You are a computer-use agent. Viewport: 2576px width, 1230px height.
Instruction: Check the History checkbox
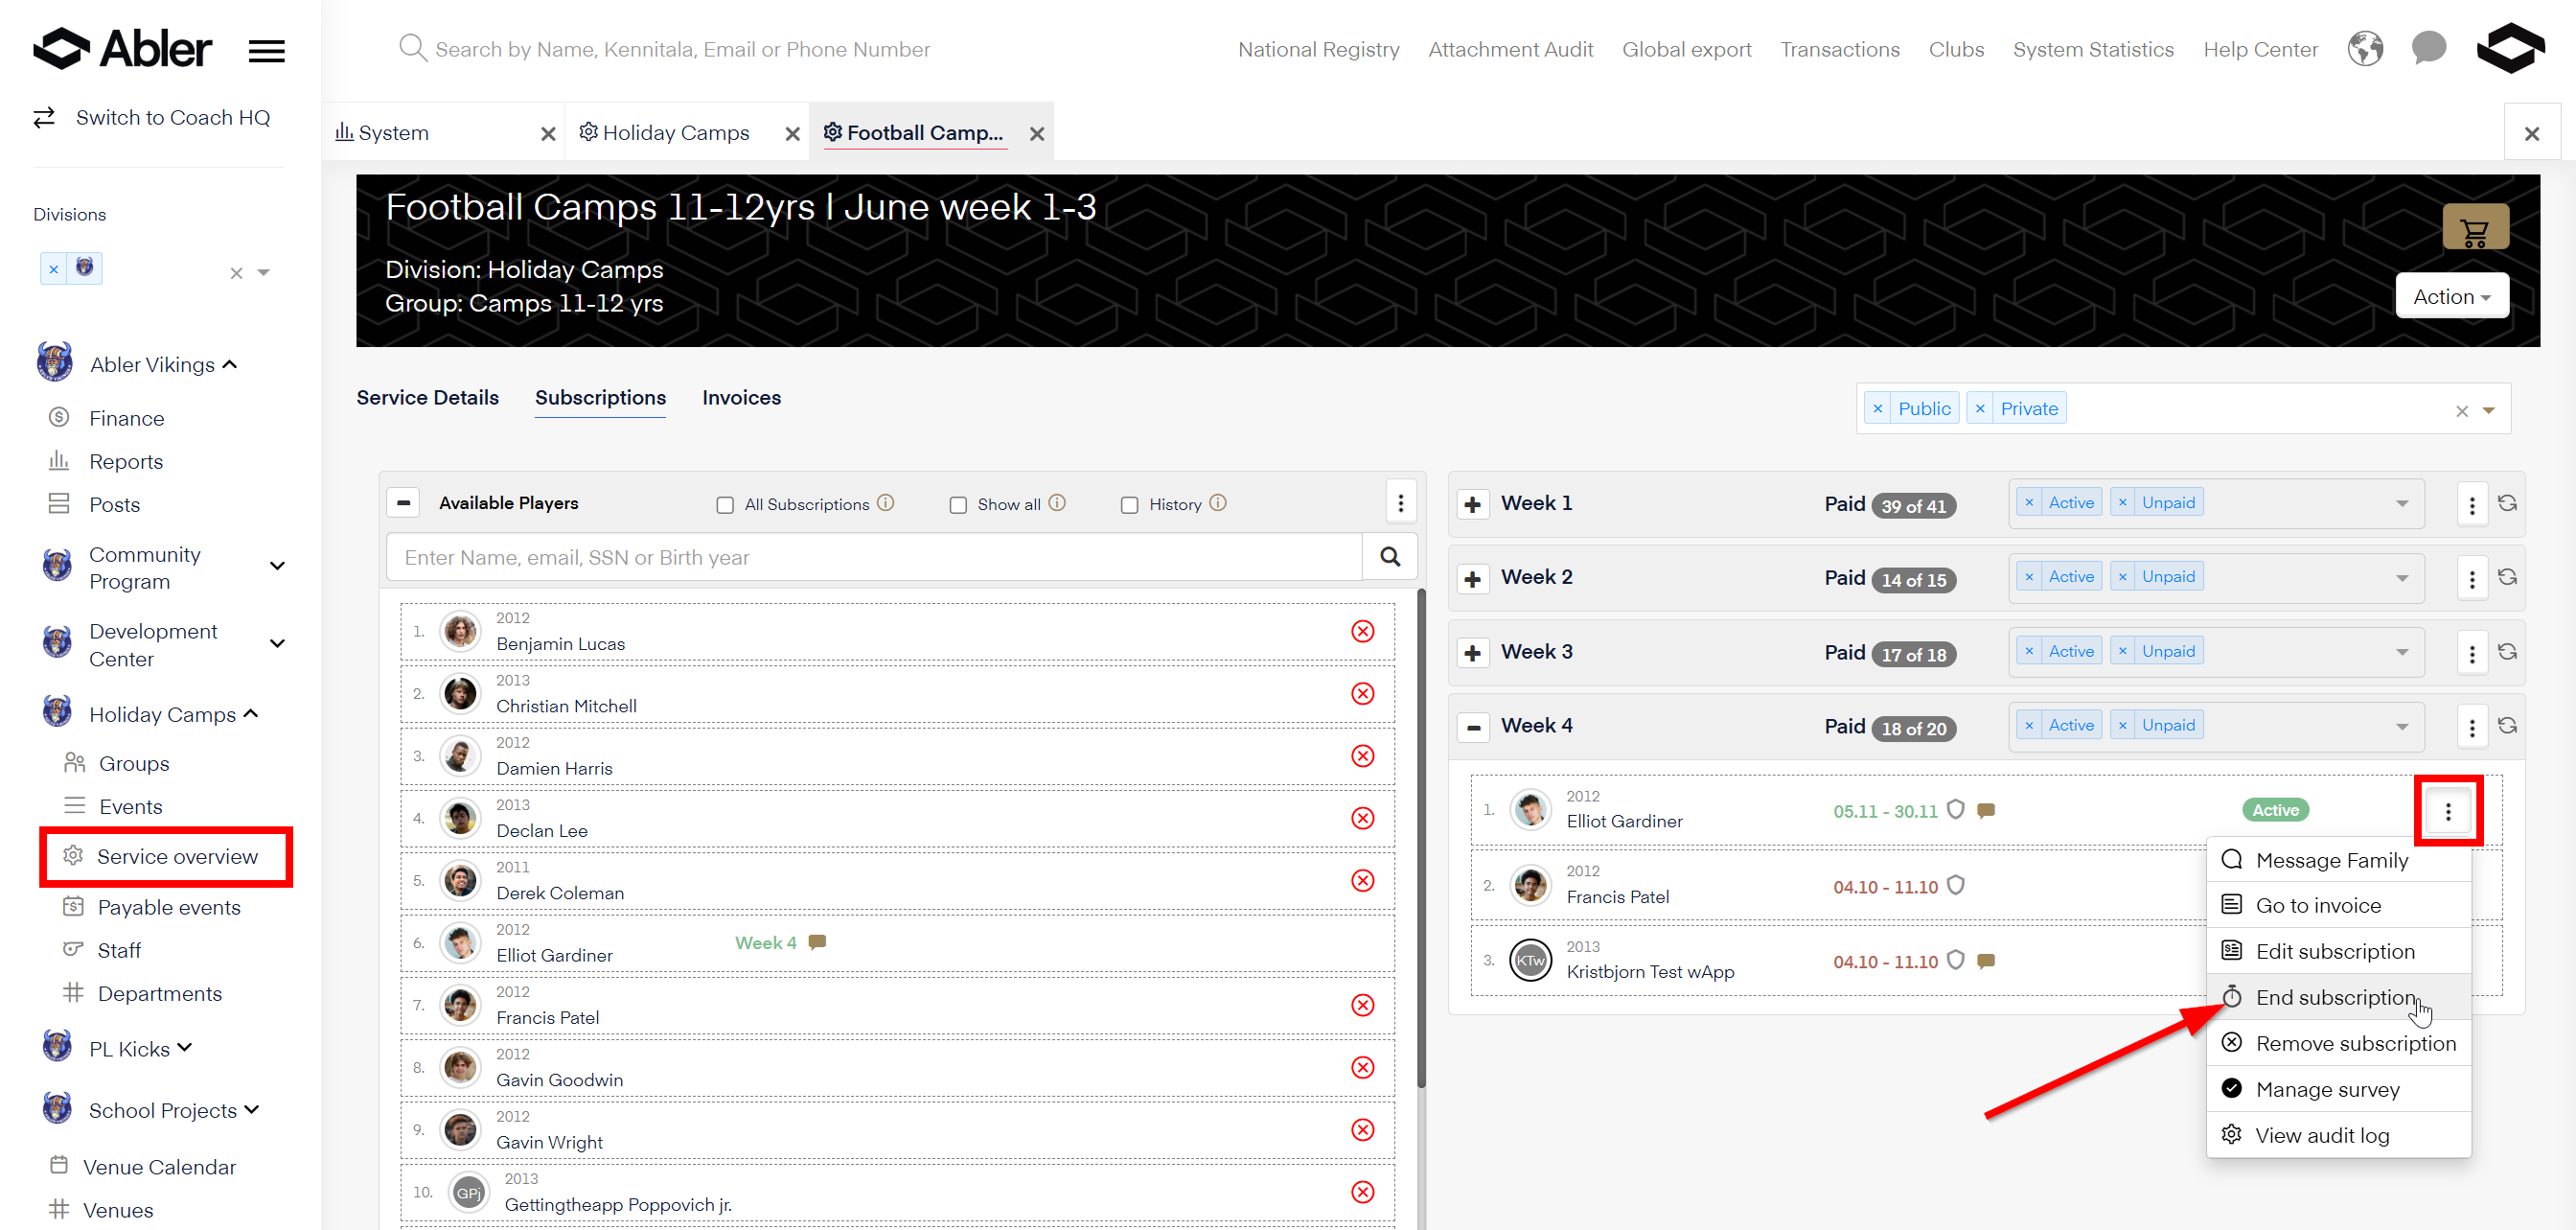(1129, 505)
